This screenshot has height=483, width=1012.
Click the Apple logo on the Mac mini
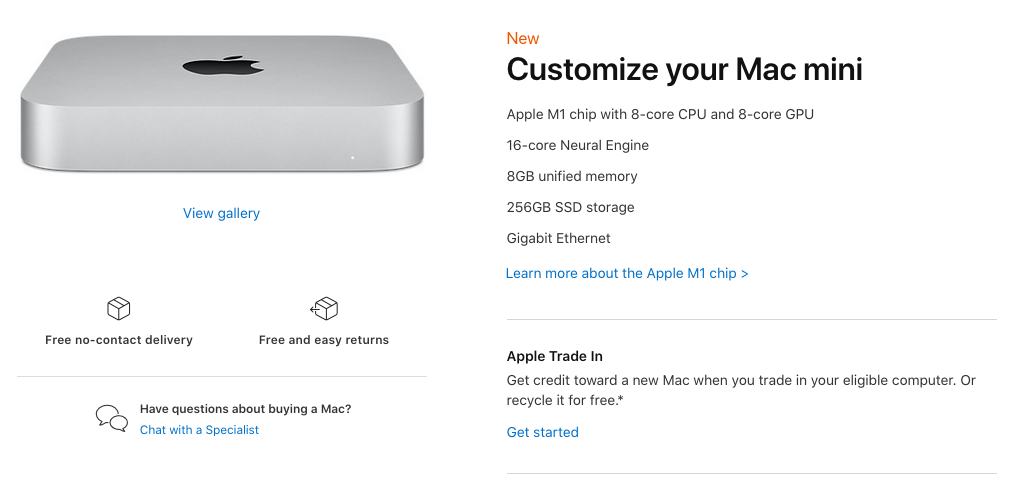click(221, 66)
